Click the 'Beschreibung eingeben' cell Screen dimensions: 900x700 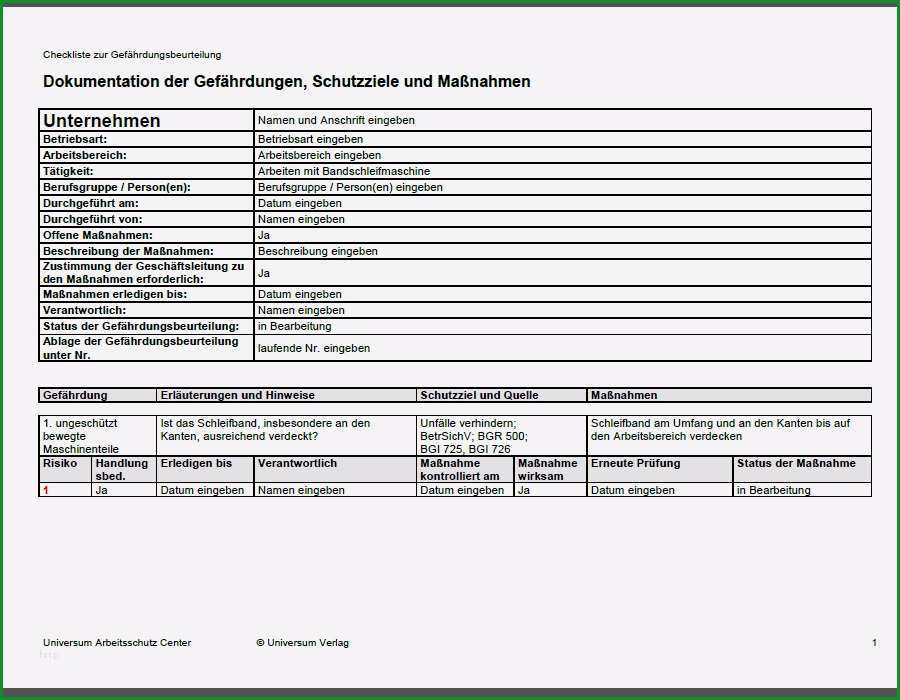[x=562, y=251]
